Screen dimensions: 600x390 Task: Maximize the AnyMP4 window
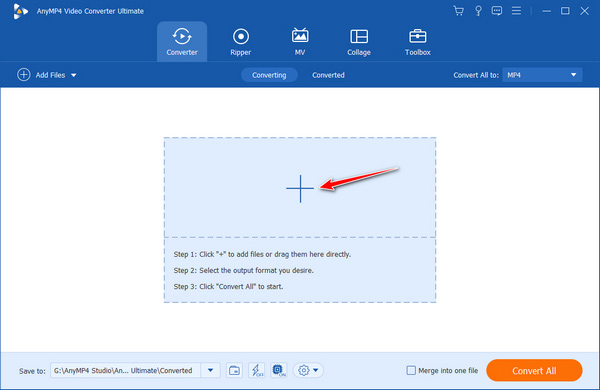click(x=565, y=11)
